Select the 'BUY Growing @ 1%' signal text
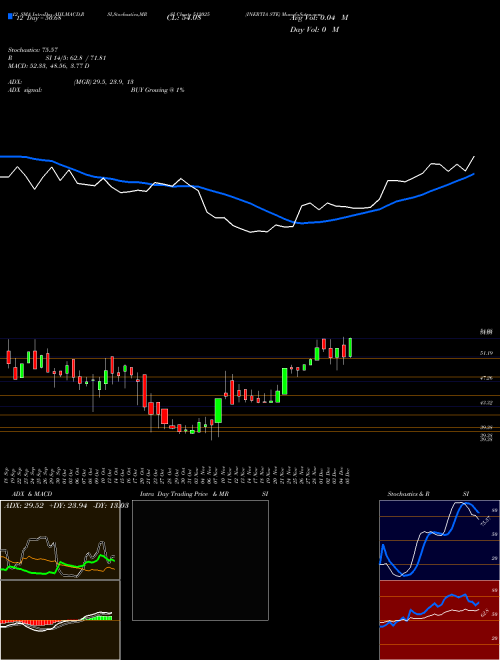 click(157, 90)
